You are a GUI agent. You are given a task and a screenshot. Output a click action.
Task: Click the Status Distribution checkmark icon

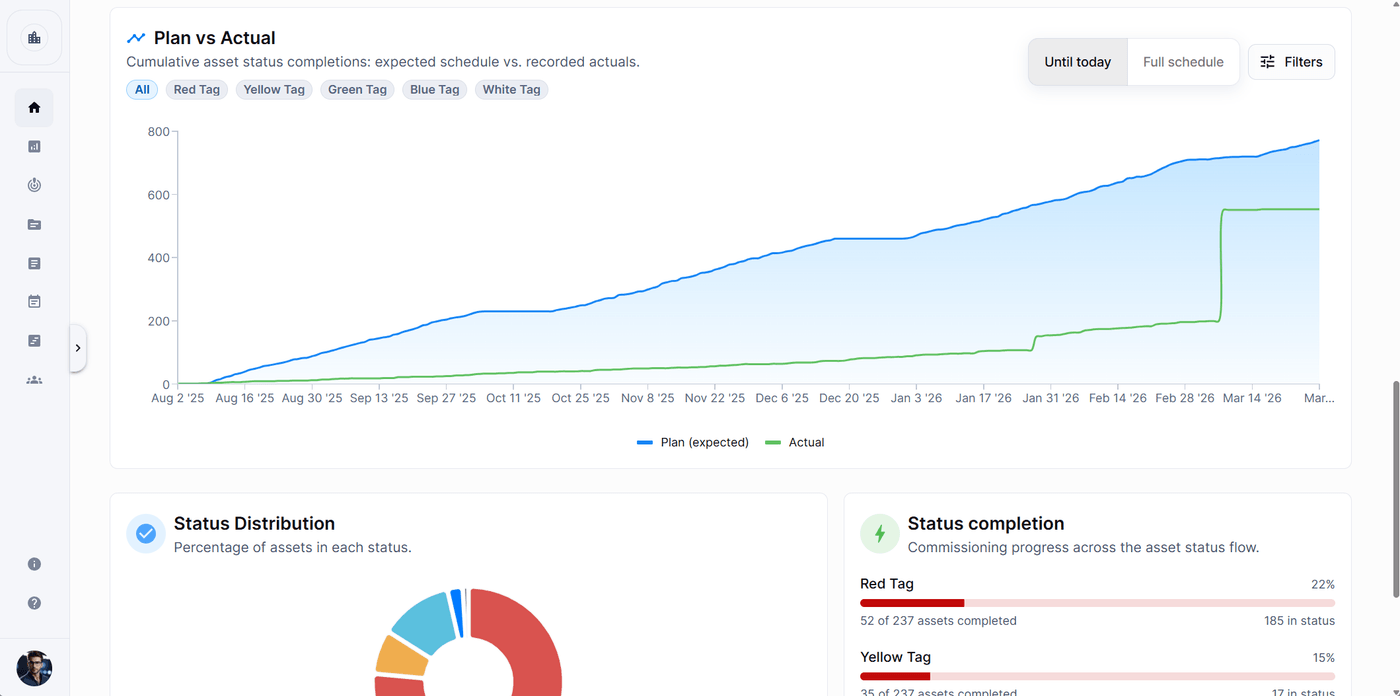[146, 534]
